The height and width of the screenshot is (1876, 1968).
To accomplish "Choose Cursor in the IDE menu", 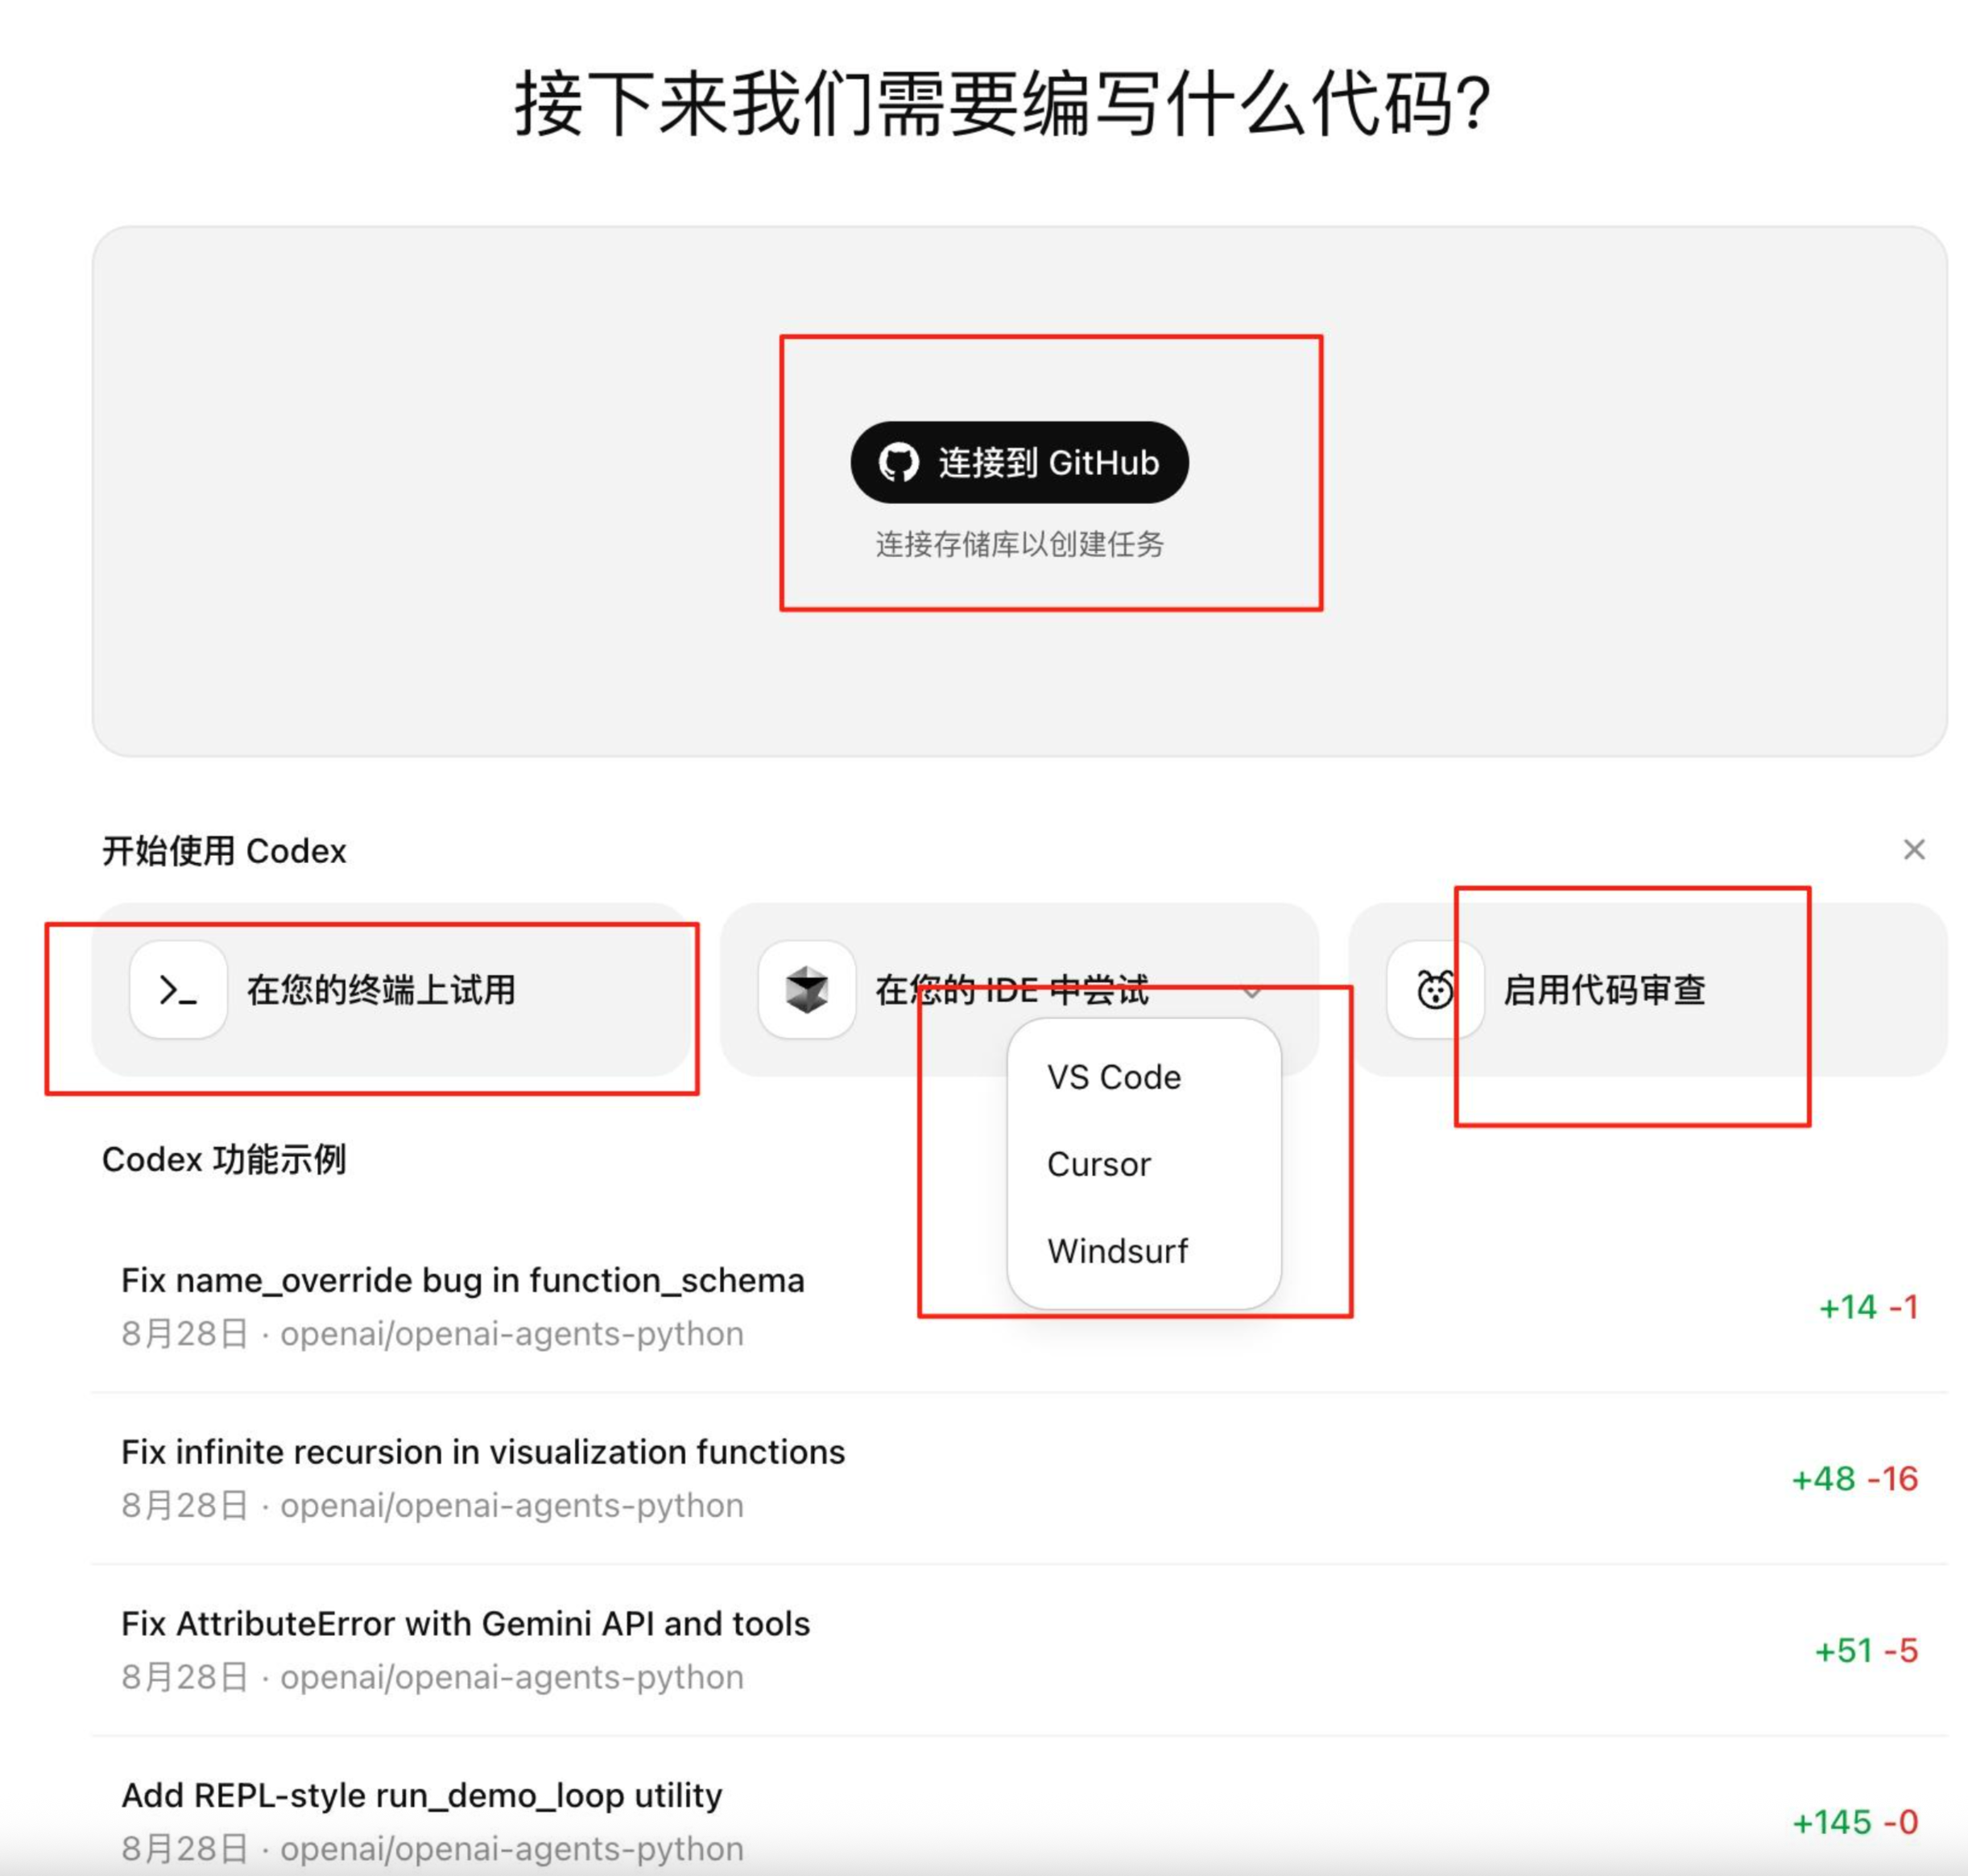I will (x=1098, y=1164).
